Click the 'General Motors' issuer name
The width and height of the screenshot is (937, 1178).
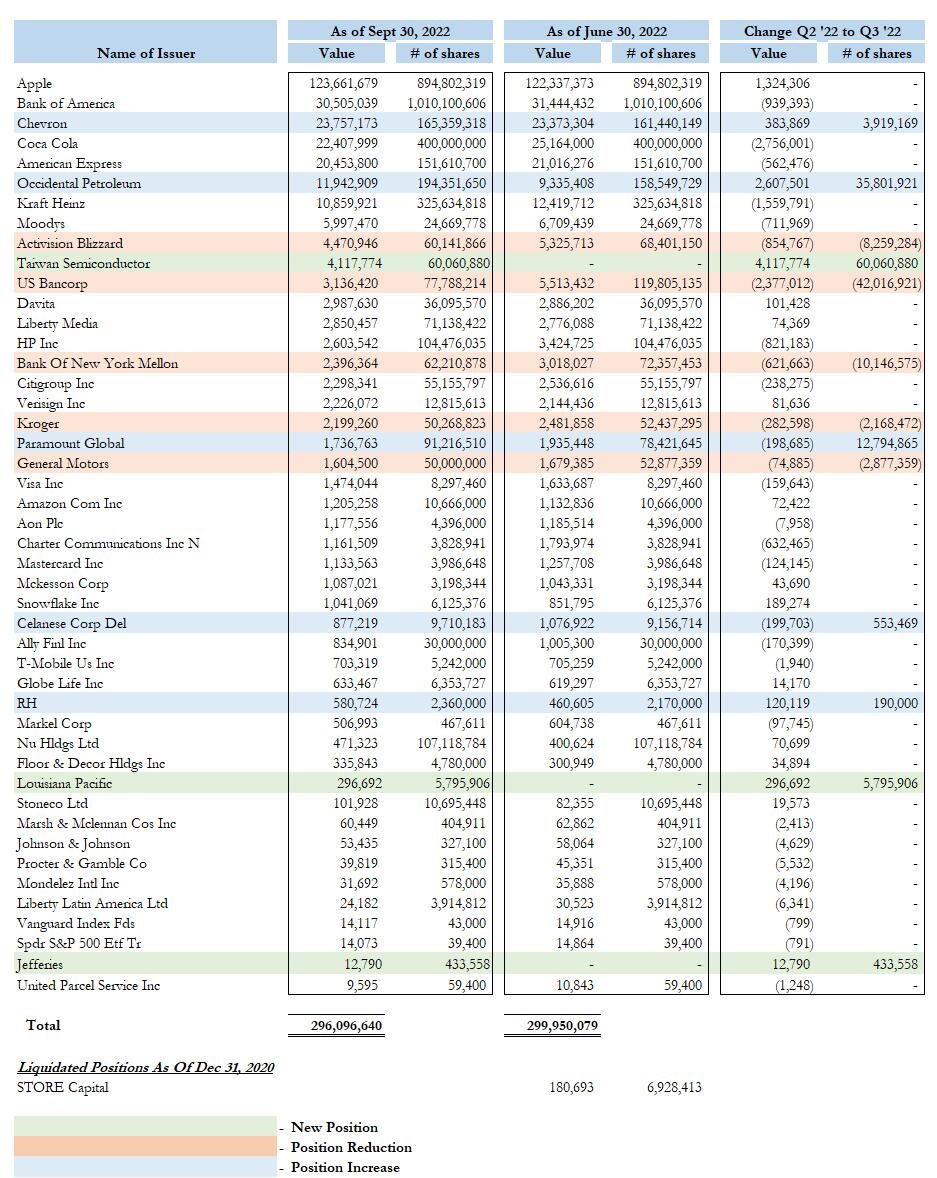[x=63, y=464]
